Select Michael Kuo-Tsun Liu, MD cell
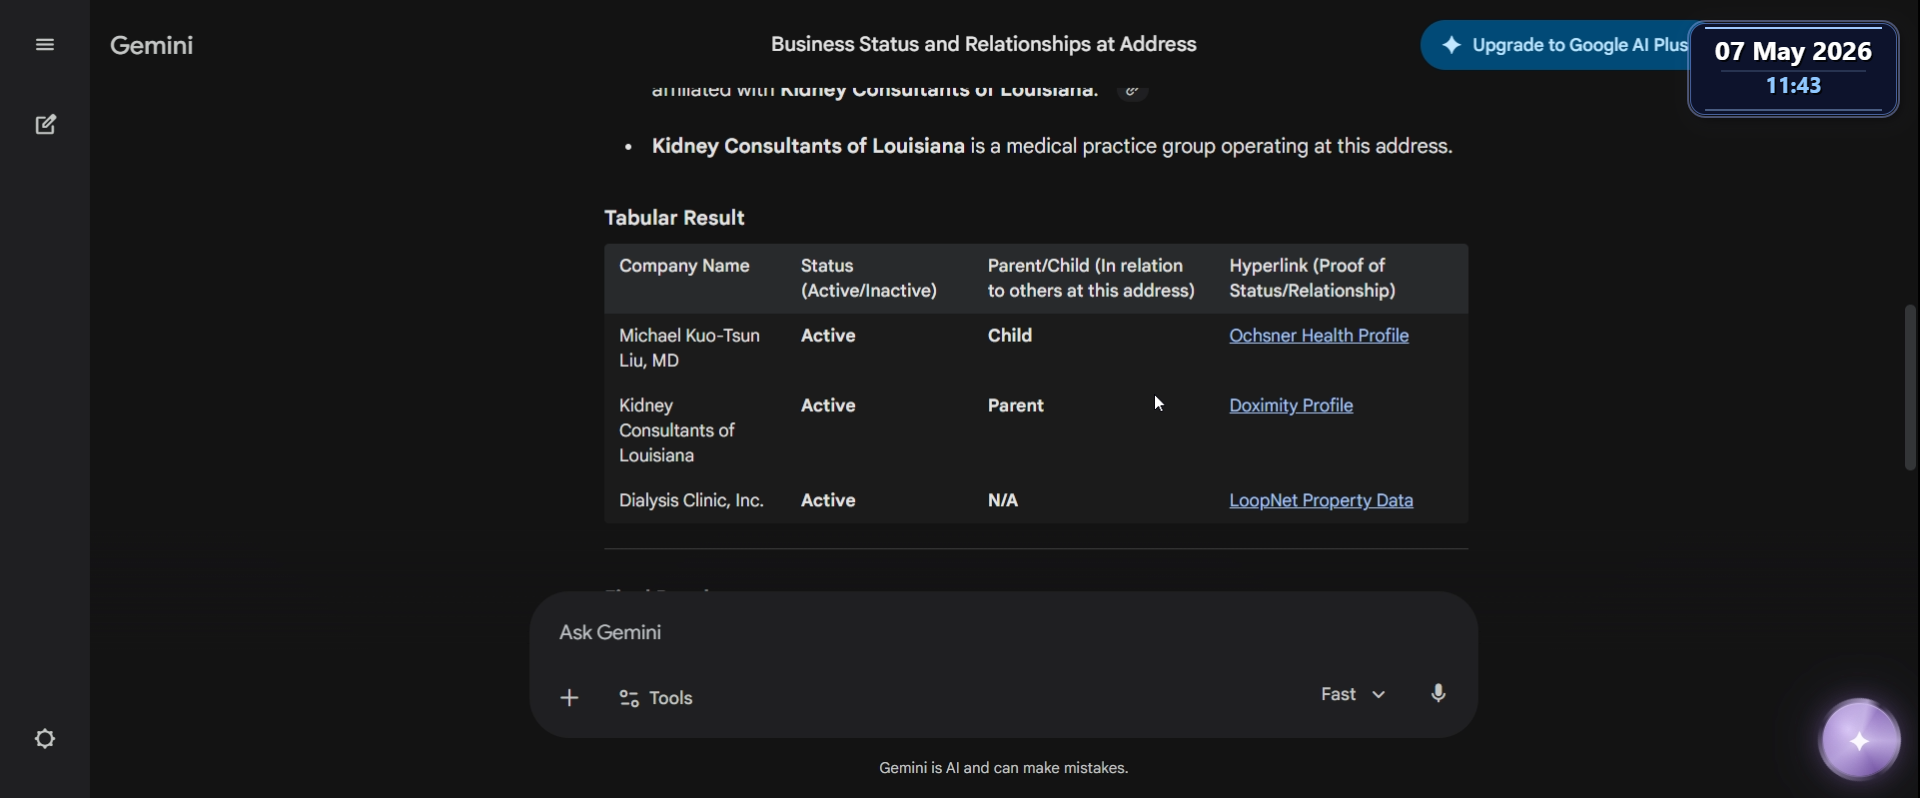Screen dimensions: 1920x798 tap(690, 348)
